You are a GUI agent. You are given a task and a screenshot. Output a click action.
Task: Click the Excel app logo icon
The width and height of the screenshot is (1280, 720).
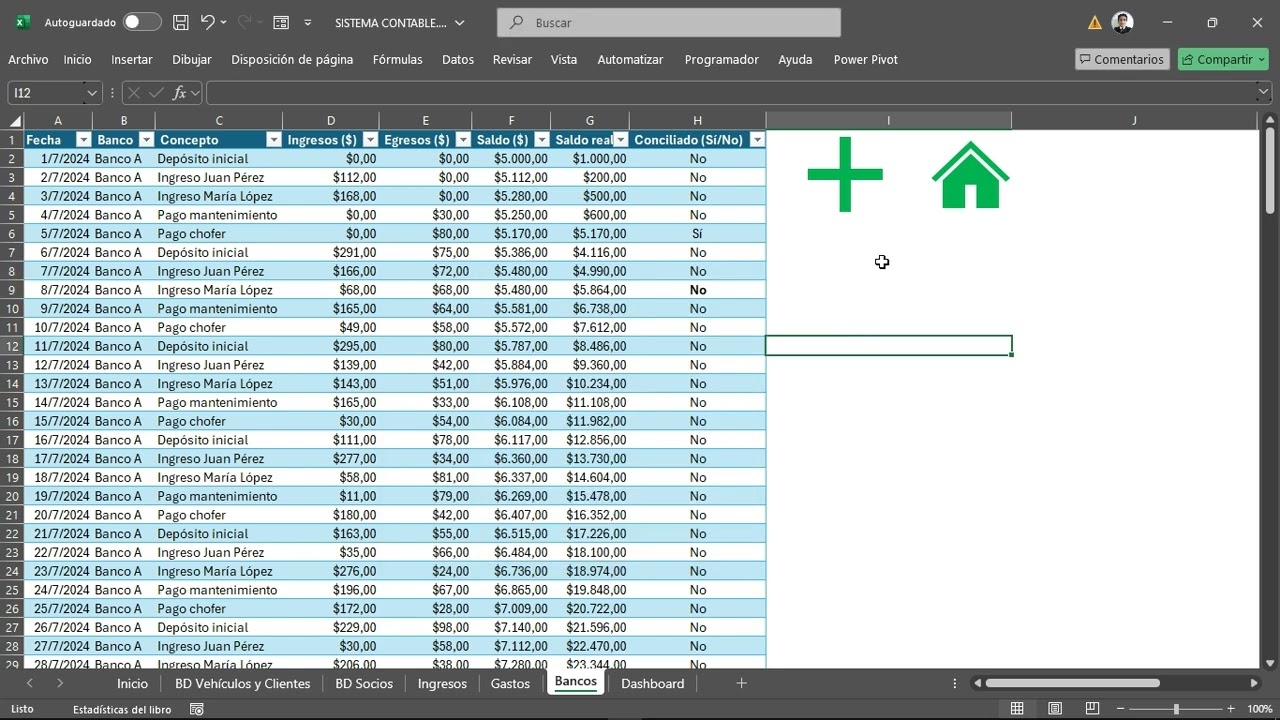(22, 22)
